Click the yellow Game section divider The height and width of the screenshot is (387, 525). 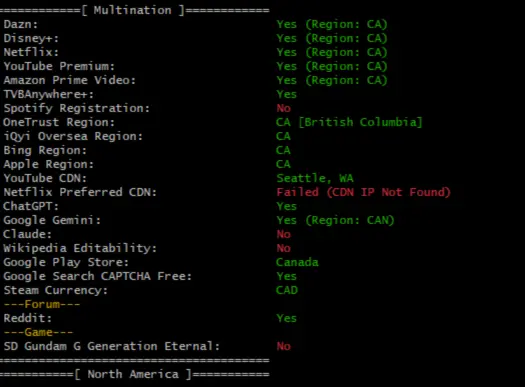[x=39, y=332]
